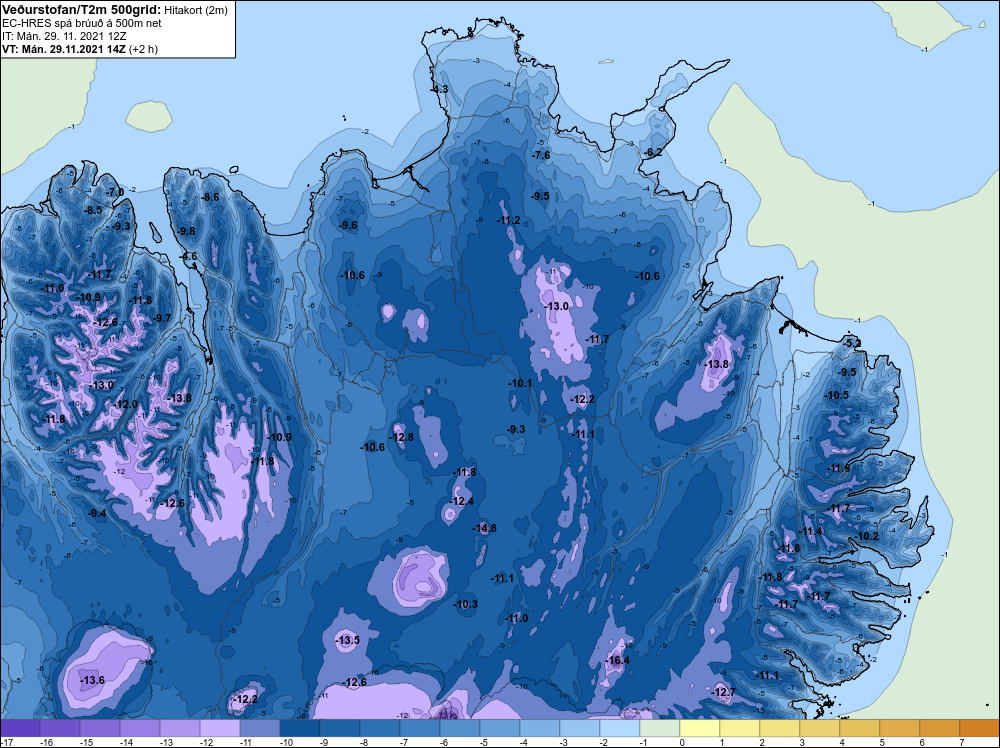Click the -12.7 temperature label
Viewport: 1000px width, 748px height.
pyautogui.click(x=724, y=693)
